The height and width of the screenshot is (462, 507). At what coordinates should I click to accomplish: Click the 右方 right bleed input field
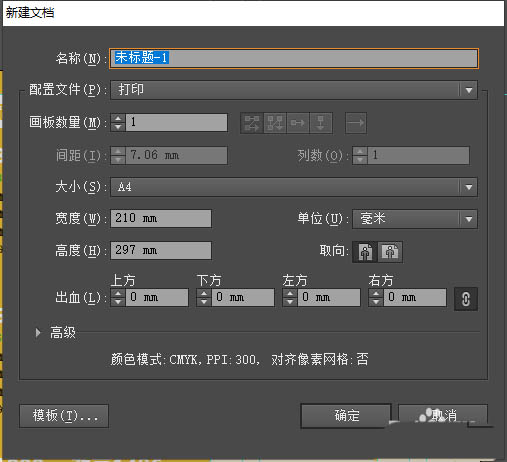coord(415,298)
